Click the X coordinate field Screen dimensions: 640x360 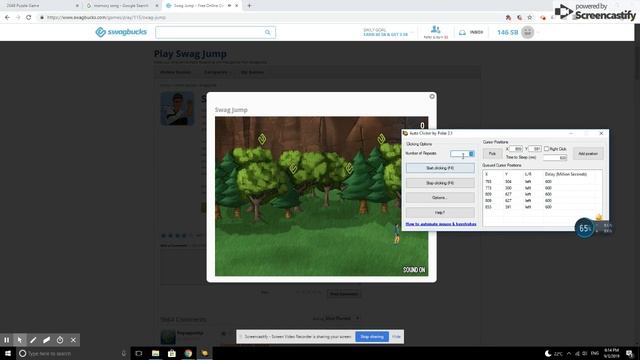pos(516,149)
